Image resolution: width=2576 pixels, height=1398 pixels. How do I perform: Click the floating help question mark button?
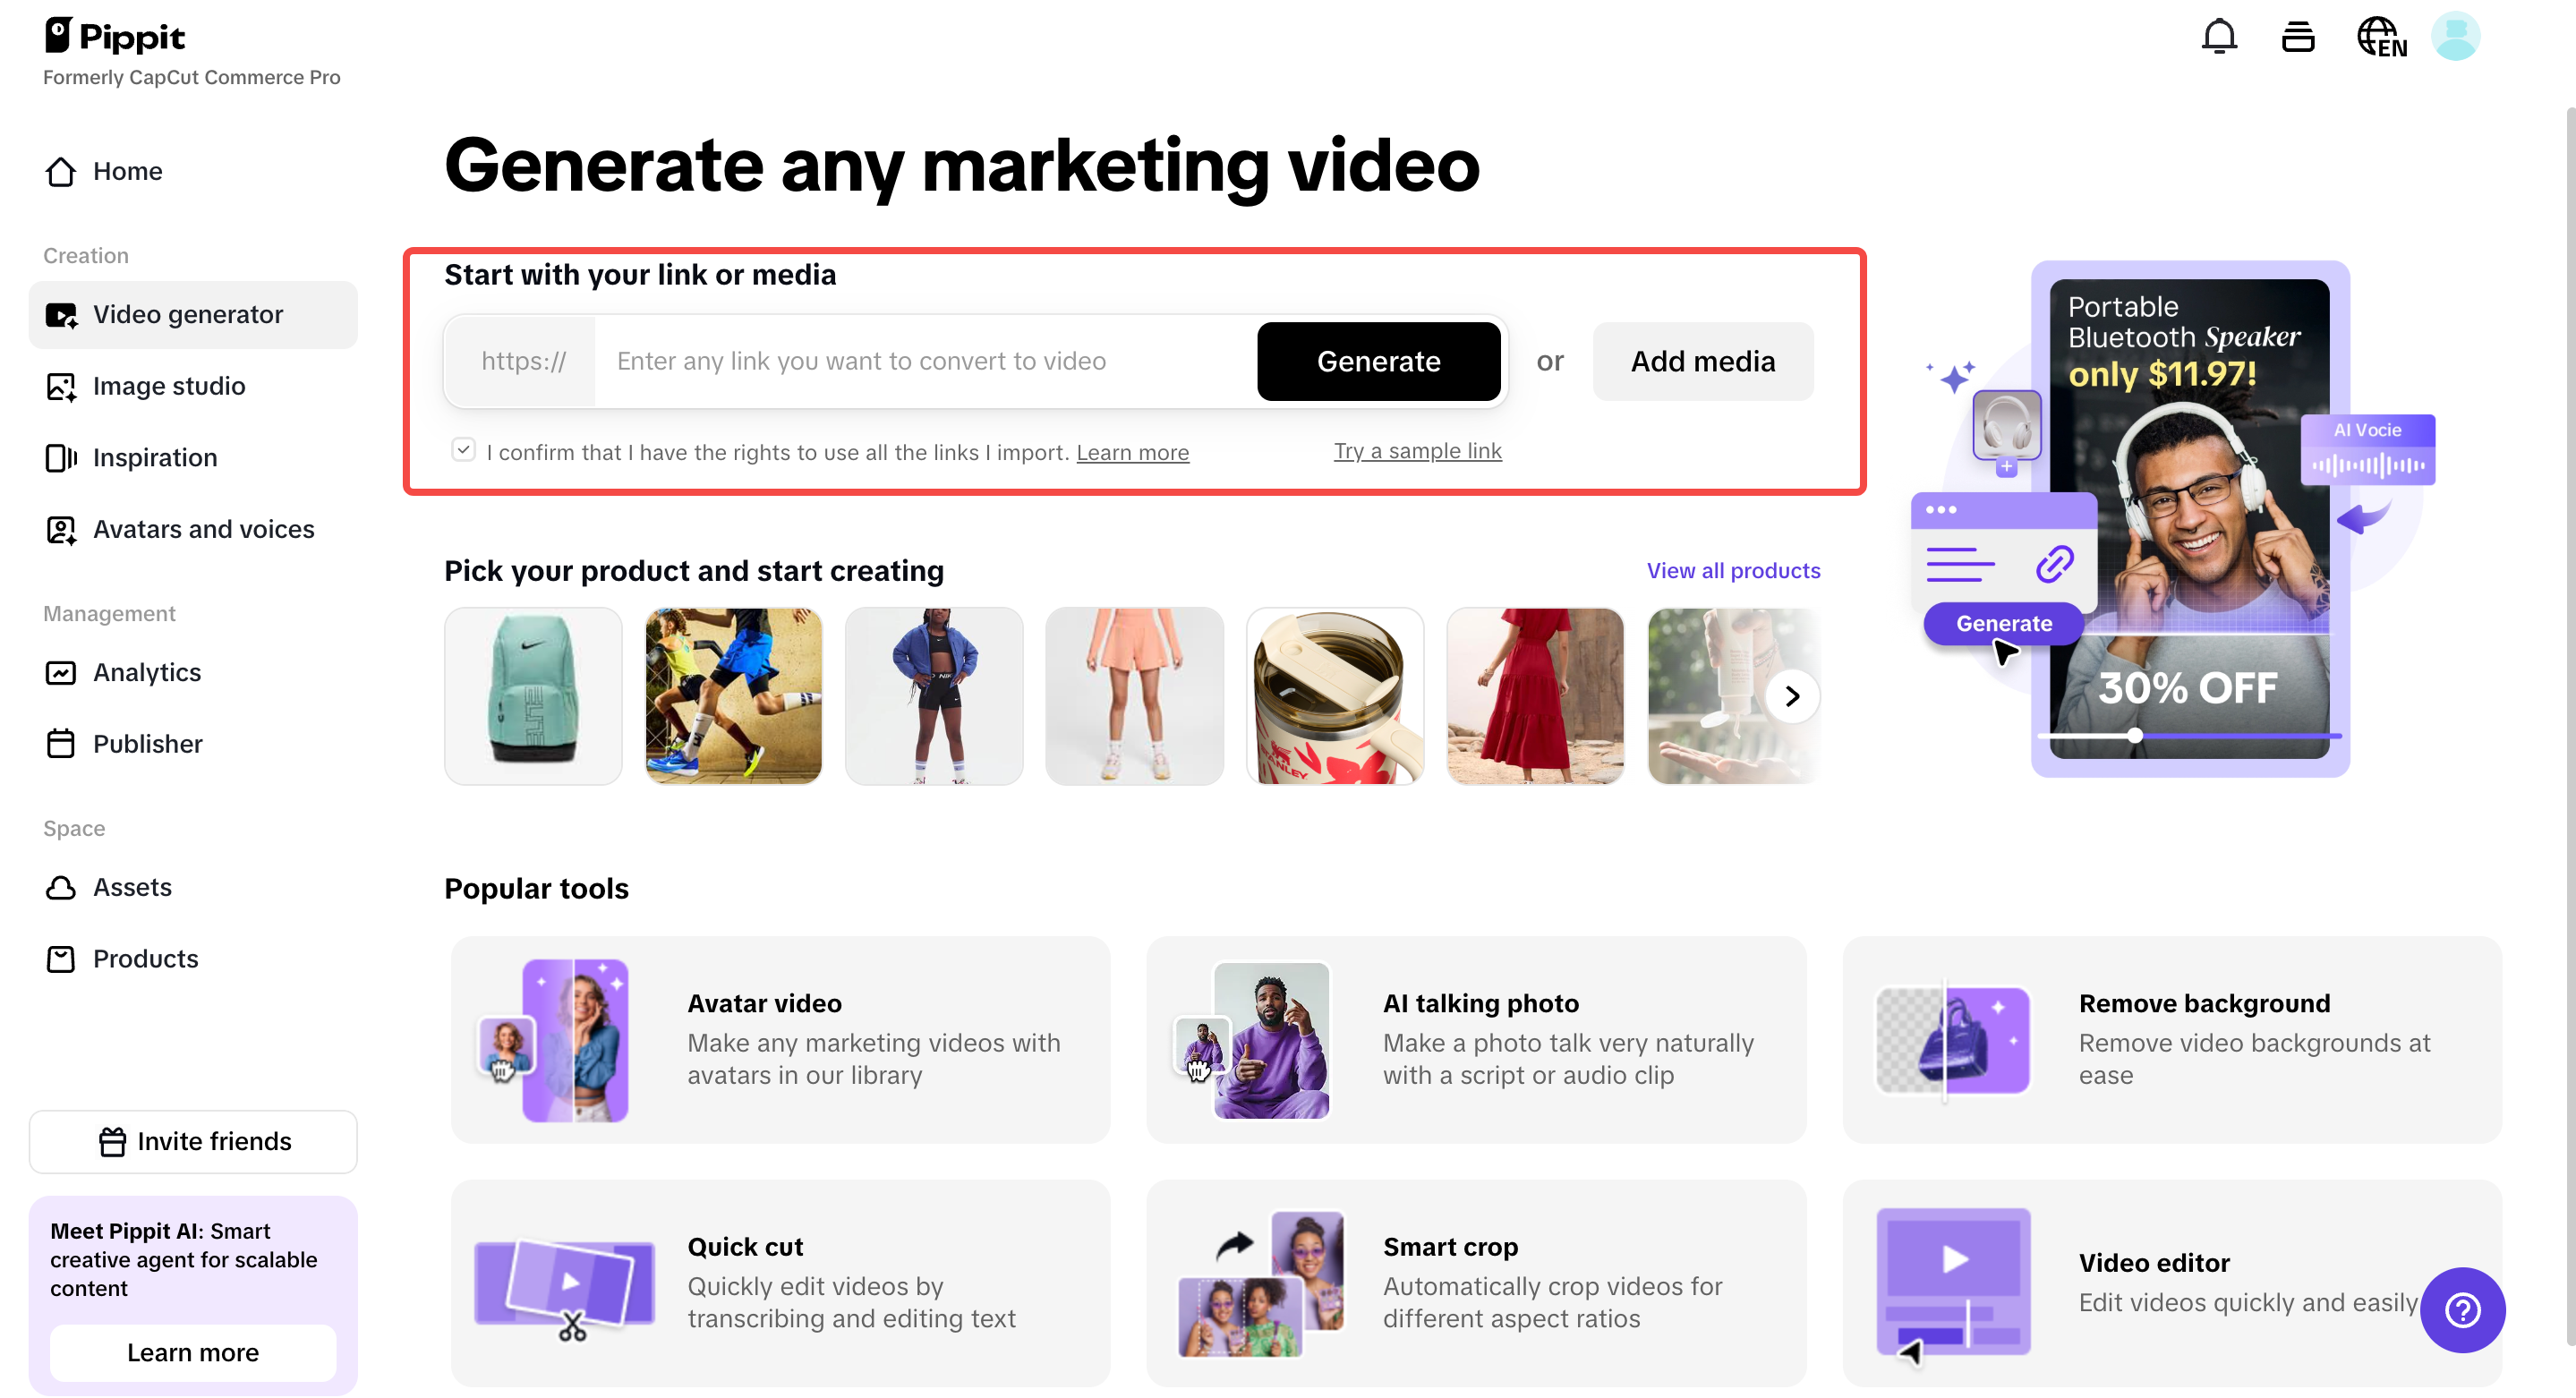(2463, 1310)
